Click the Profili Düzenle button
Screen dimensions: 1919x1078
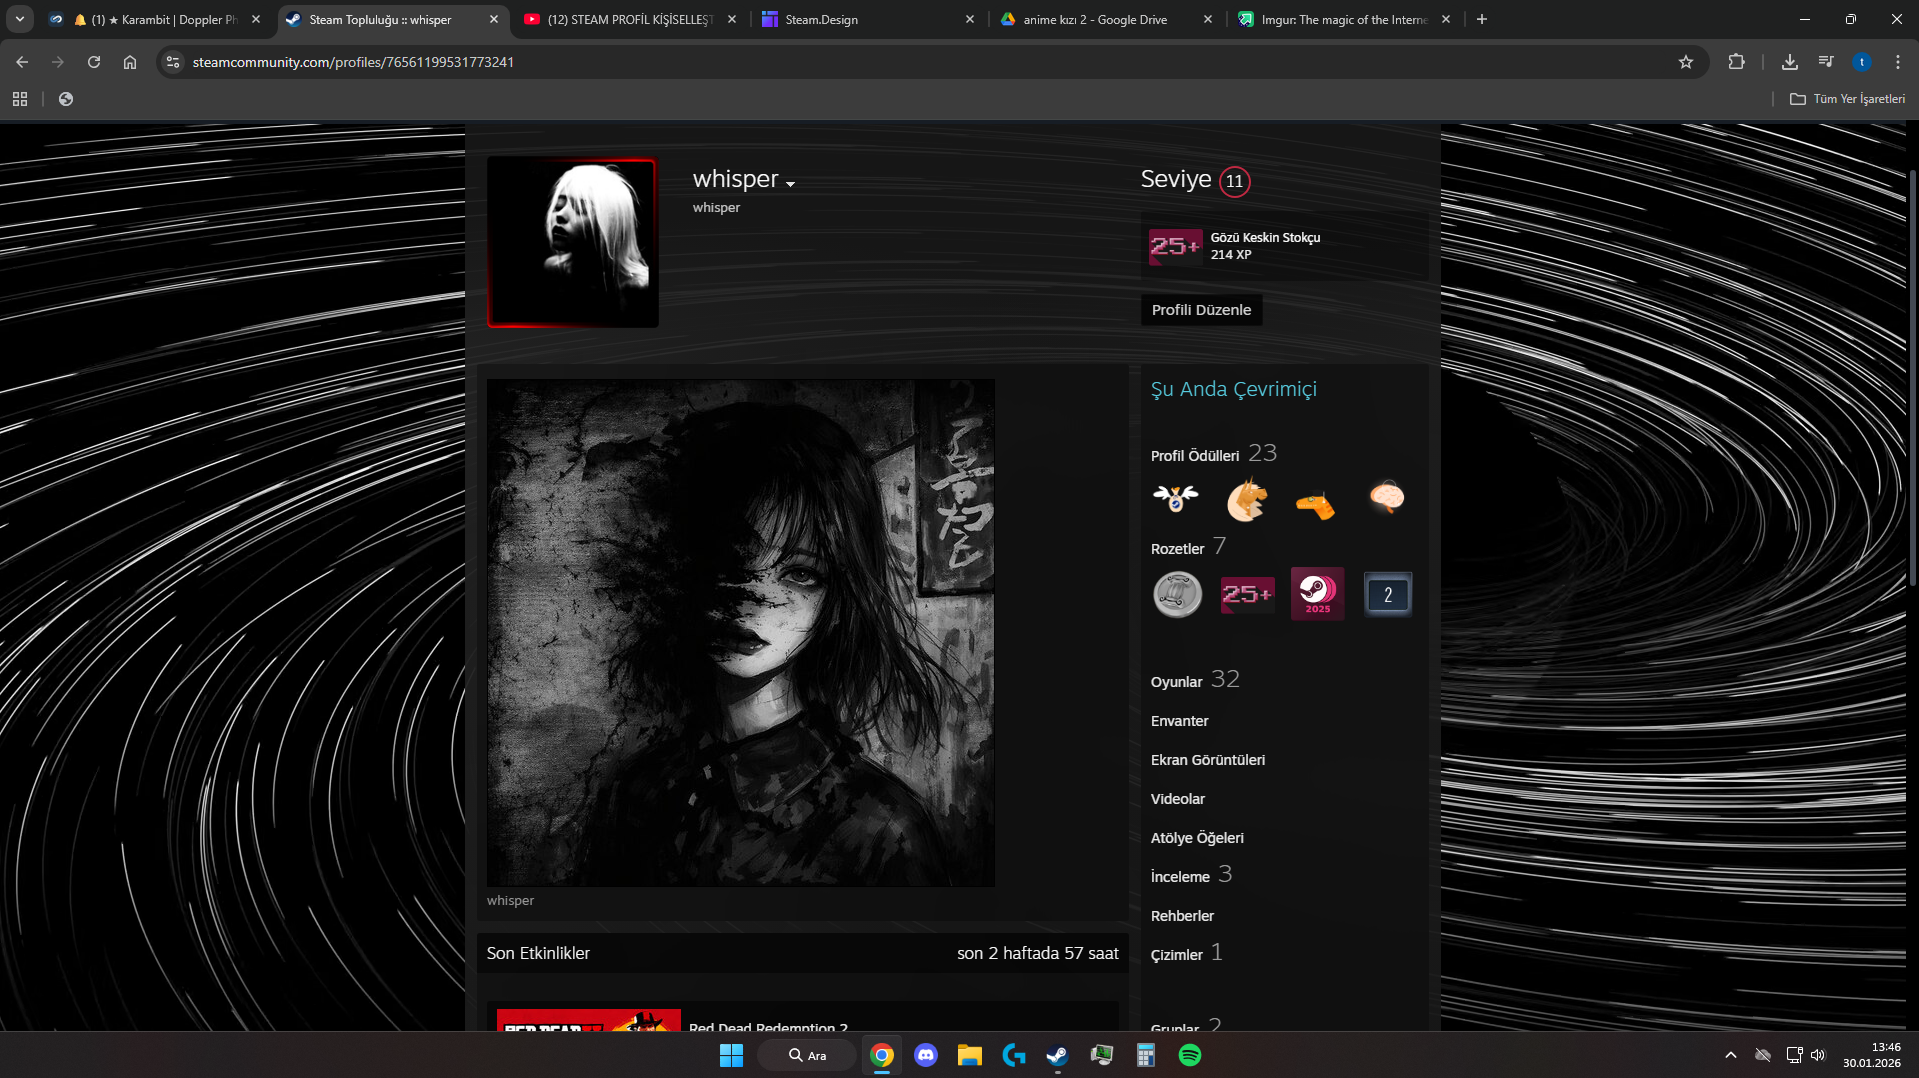pos(1201,310)
